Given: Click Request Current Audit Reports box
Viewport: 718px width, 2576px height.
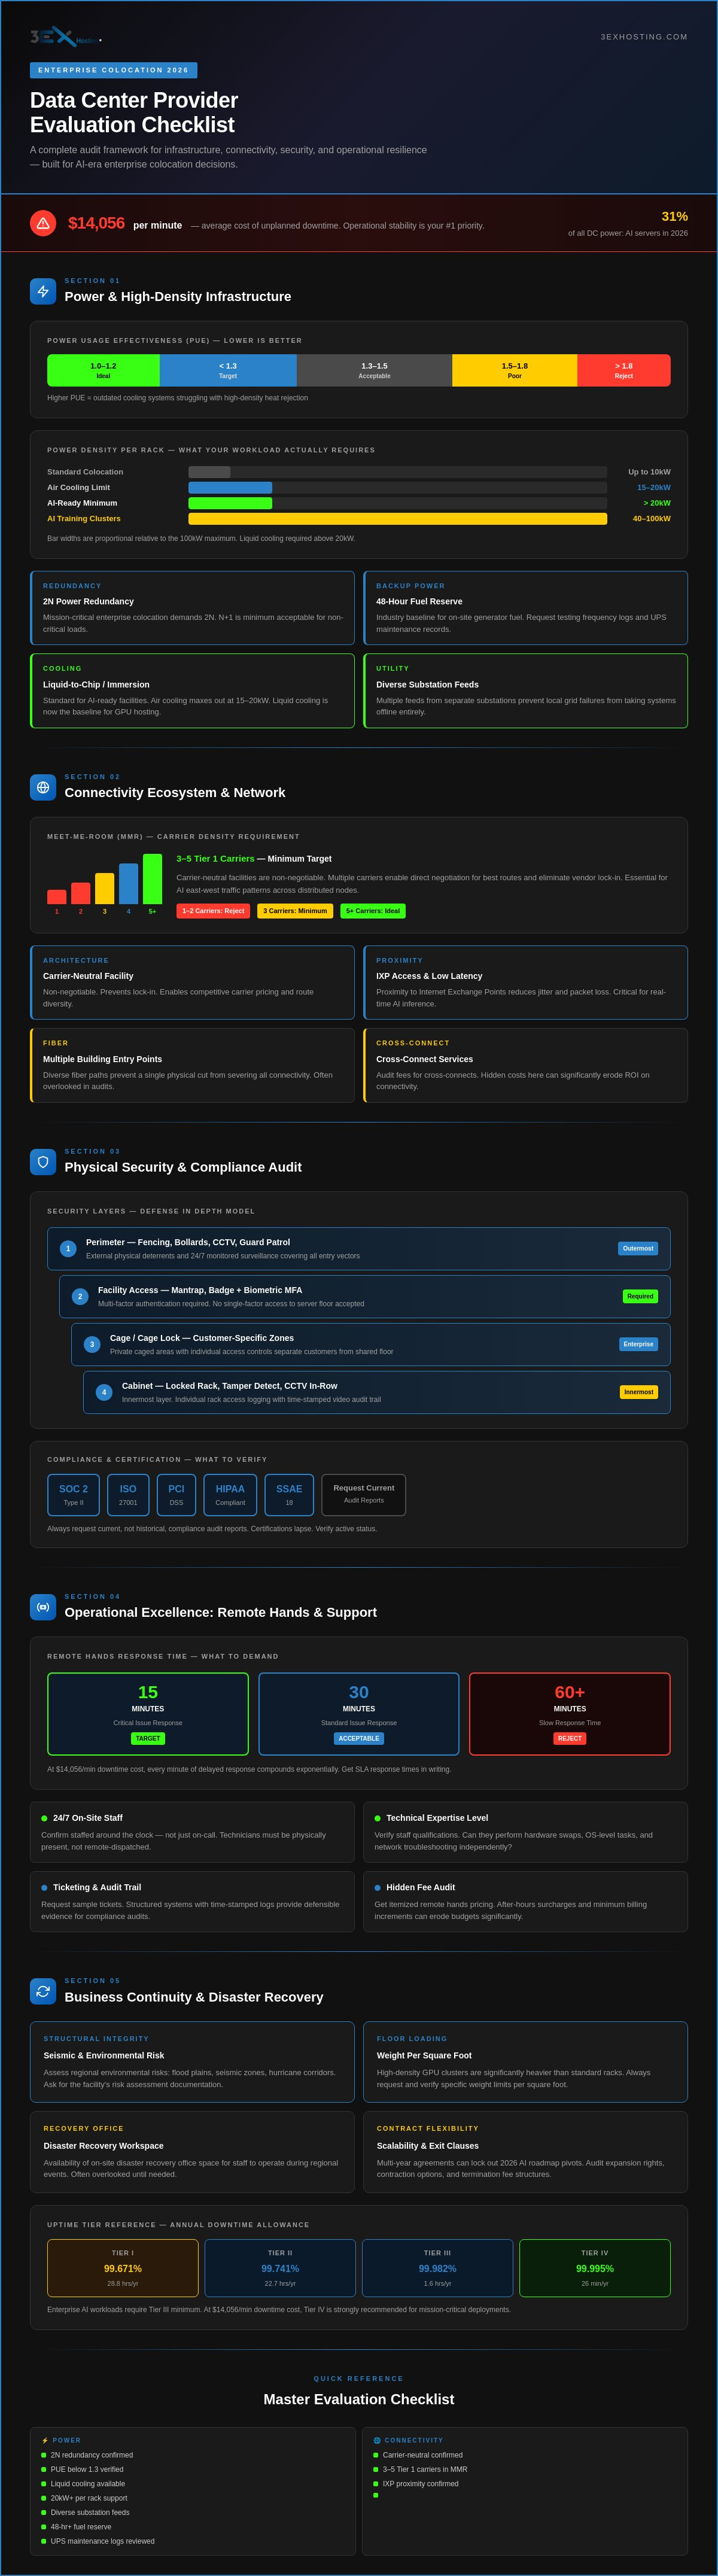Looking at the screenshot, I should coord(364,1495).
